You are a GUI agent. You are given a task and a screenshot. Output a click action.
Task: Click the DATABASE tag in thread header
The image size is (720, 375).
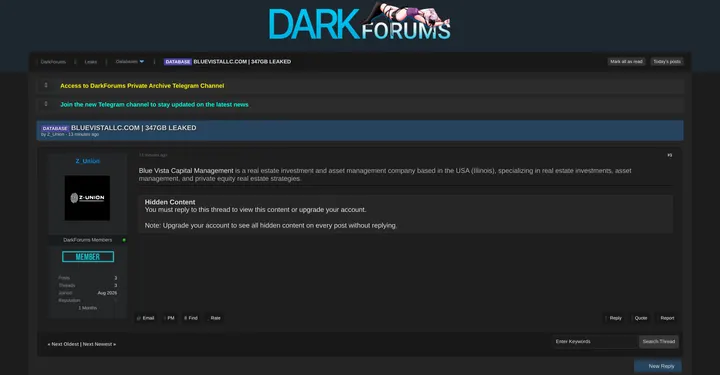coord(55,129)
